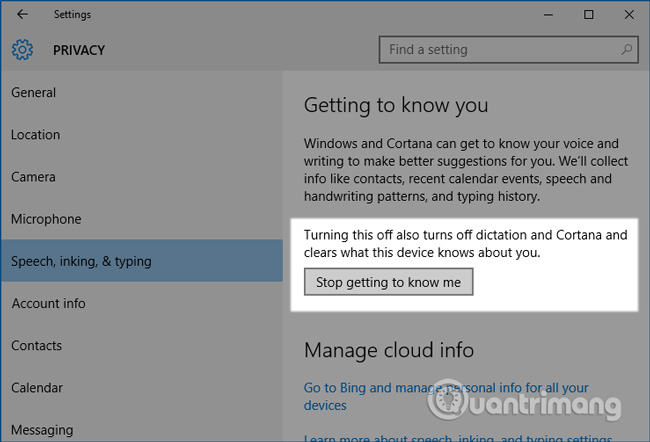This screenshot has width=650, height=442.
Task: Minimize the Settings window
Action: coord(548,15)
